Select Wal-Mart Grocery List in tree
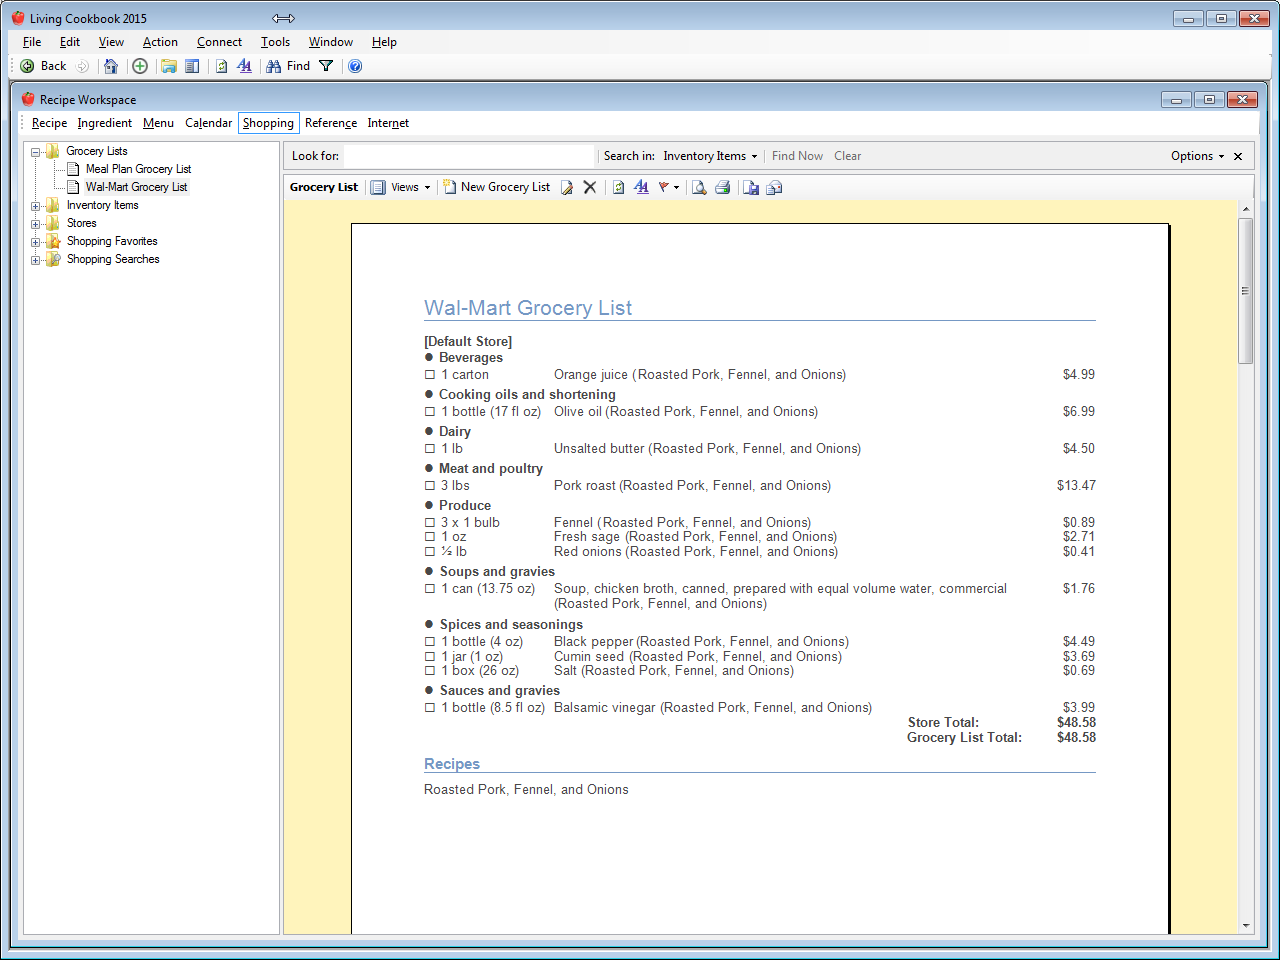The height and width of the screenshot is (960, 1280). 136,187
